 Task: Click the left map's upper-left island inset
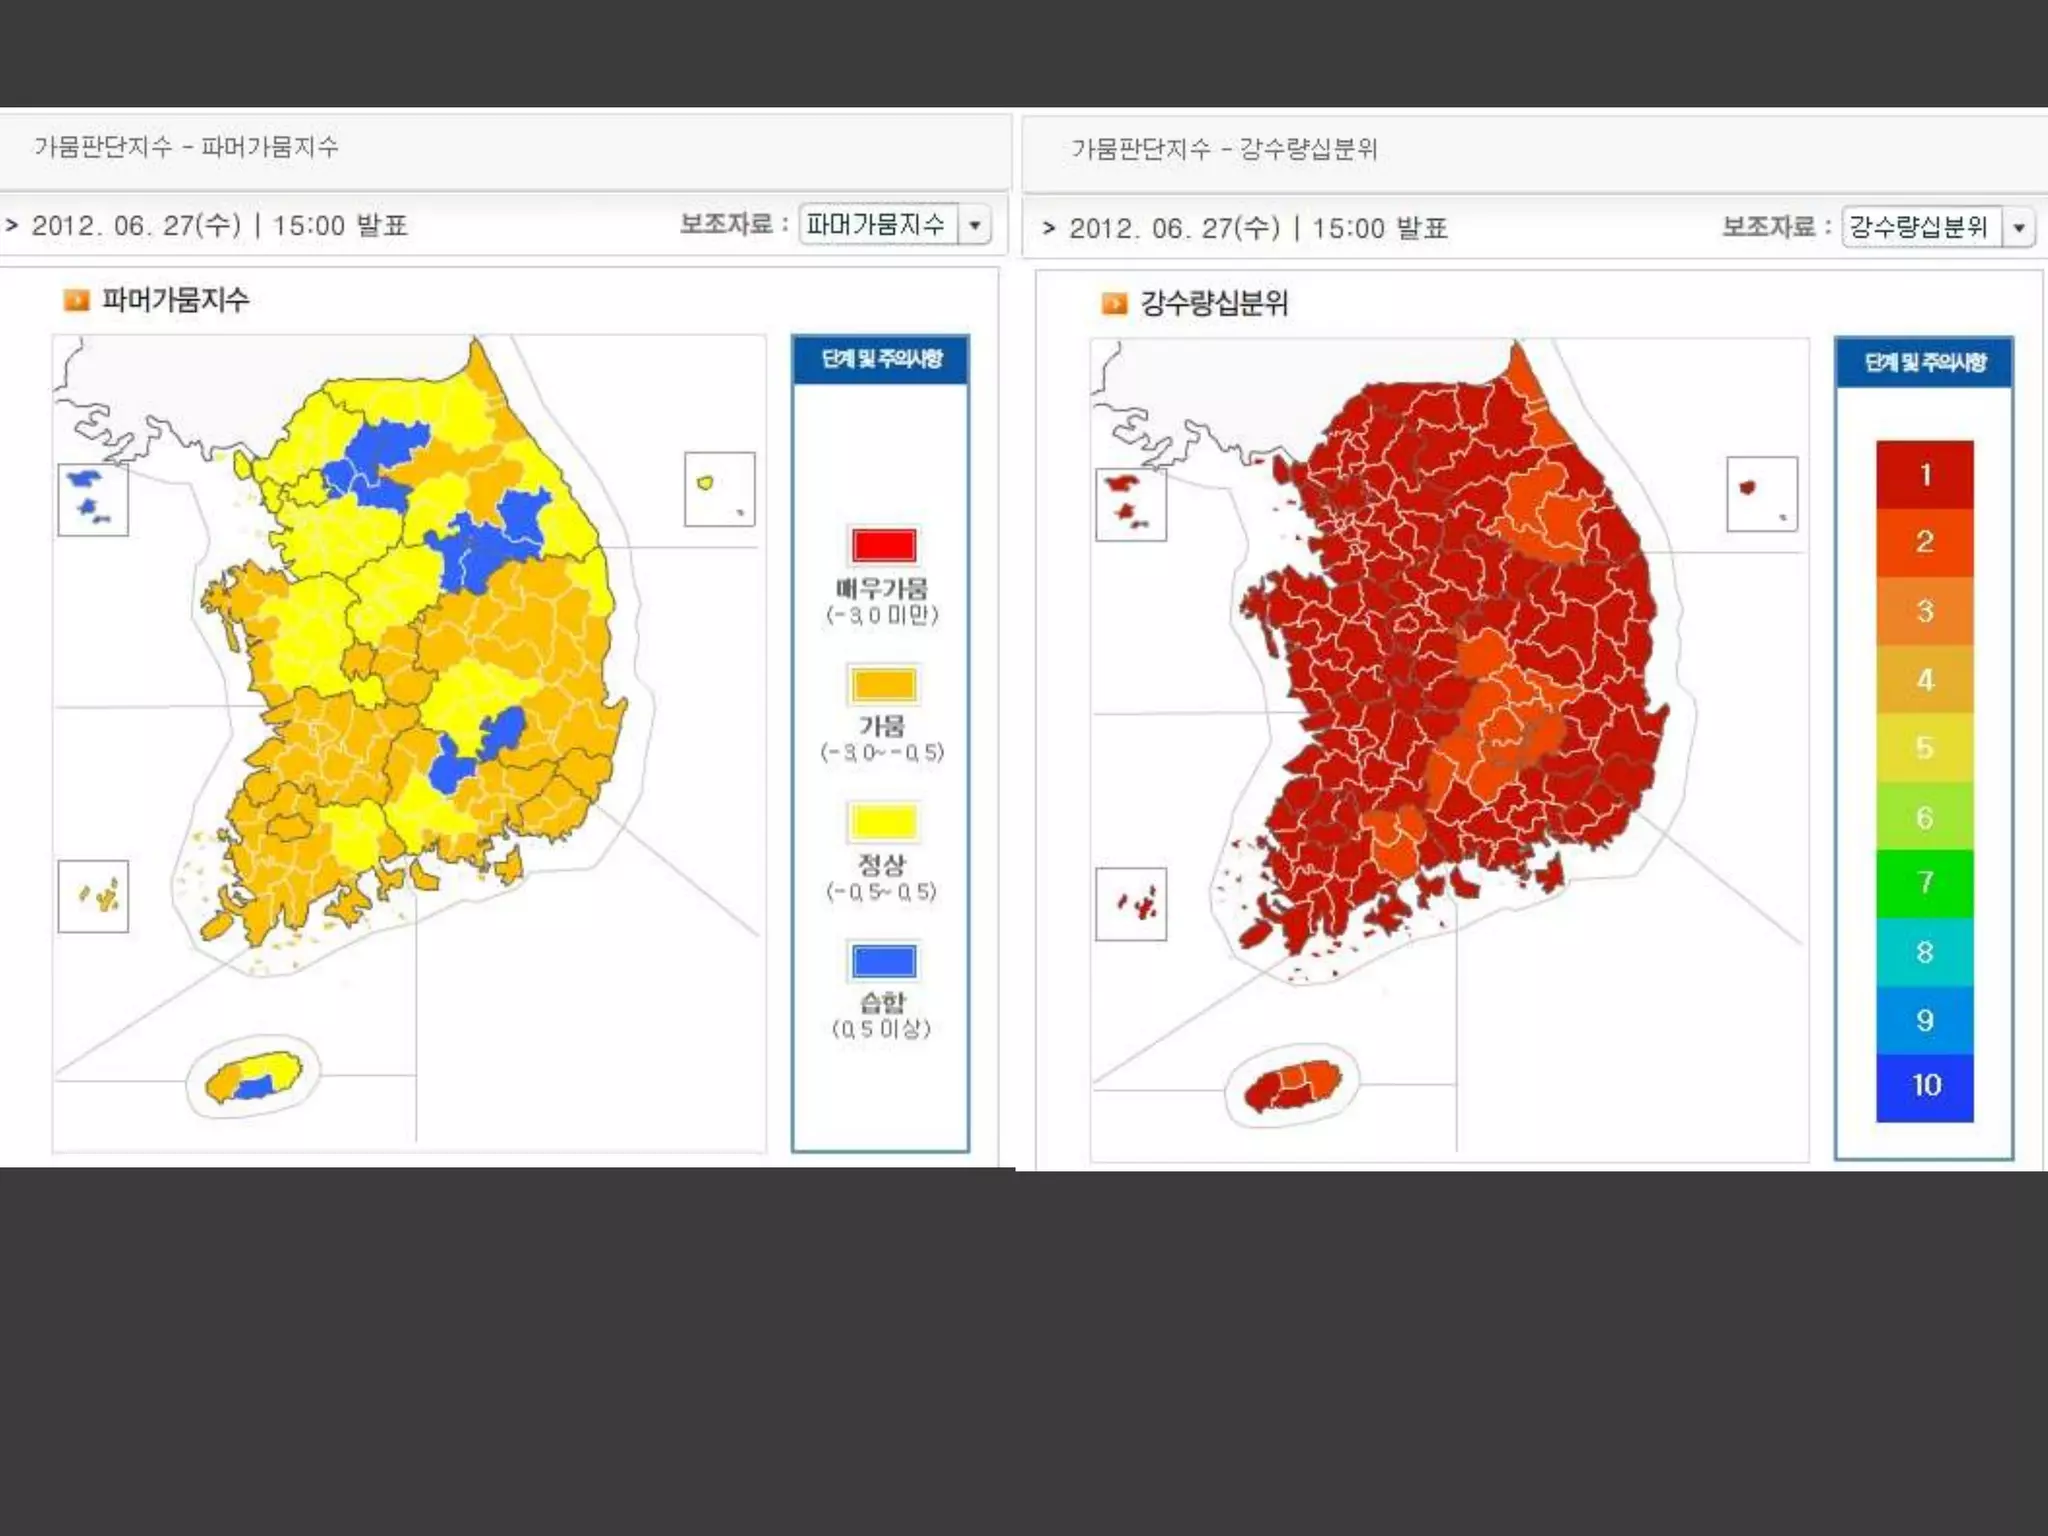pyautogui.click(x=93, y=500)
